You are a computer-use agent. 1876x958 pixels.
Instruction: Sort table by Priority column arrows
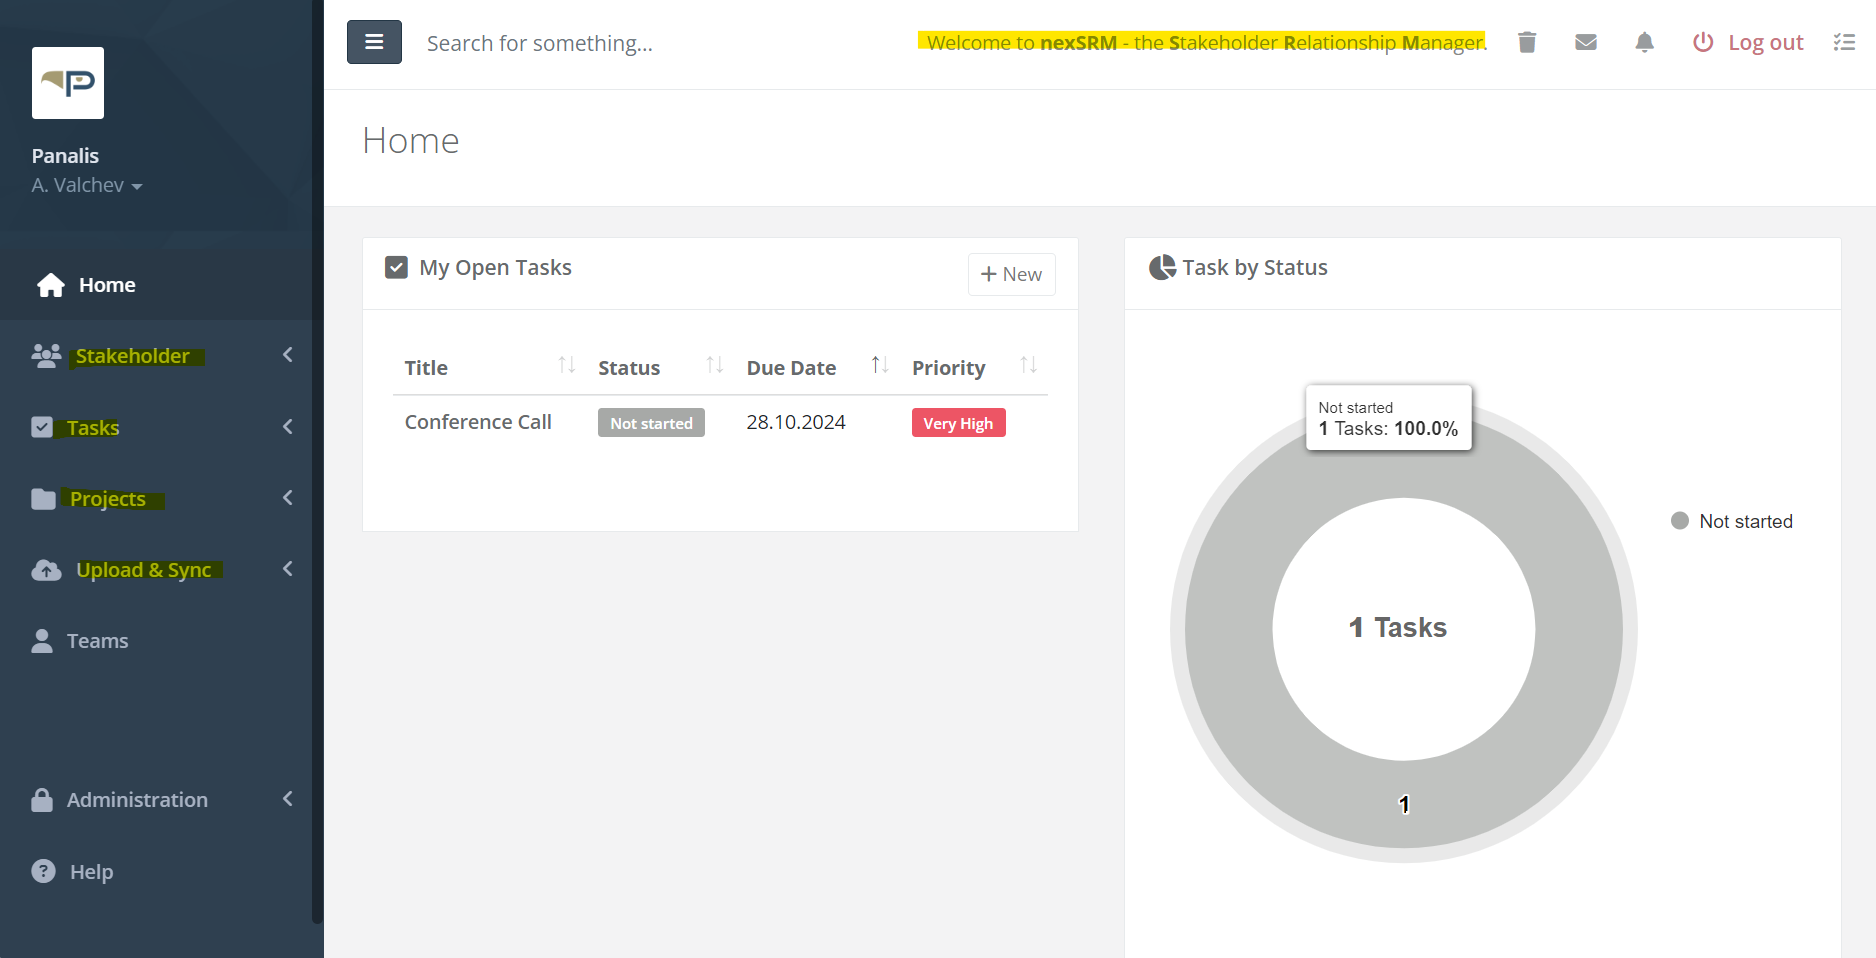pos(1028,365)
